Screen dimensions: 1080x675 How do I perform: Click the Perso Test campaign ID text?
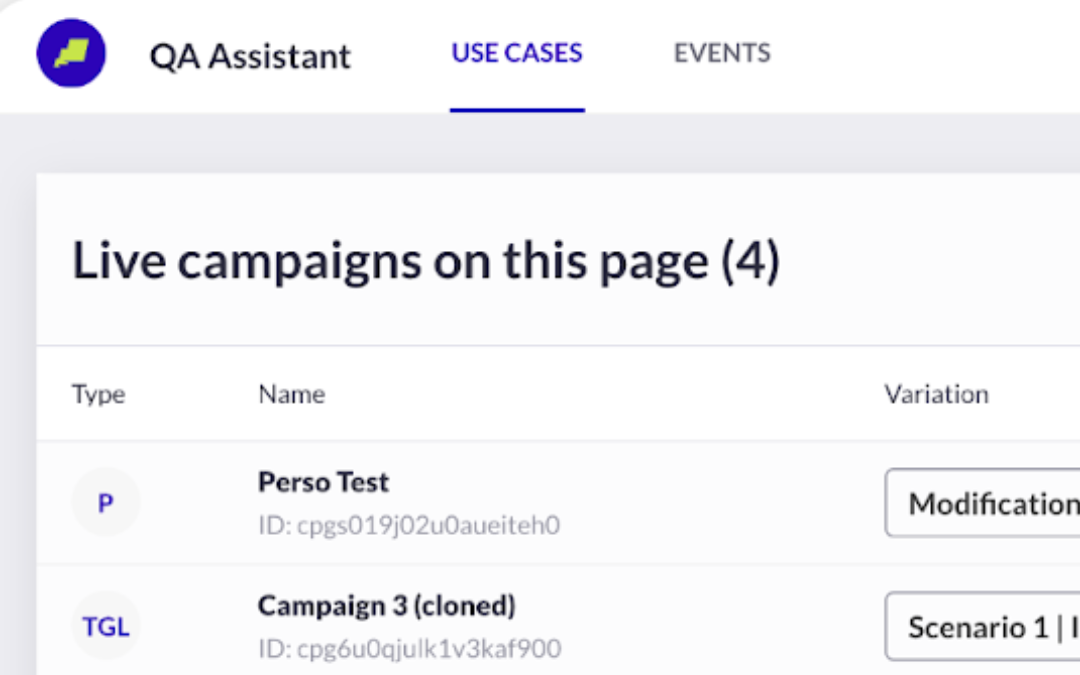click(409, 525)
